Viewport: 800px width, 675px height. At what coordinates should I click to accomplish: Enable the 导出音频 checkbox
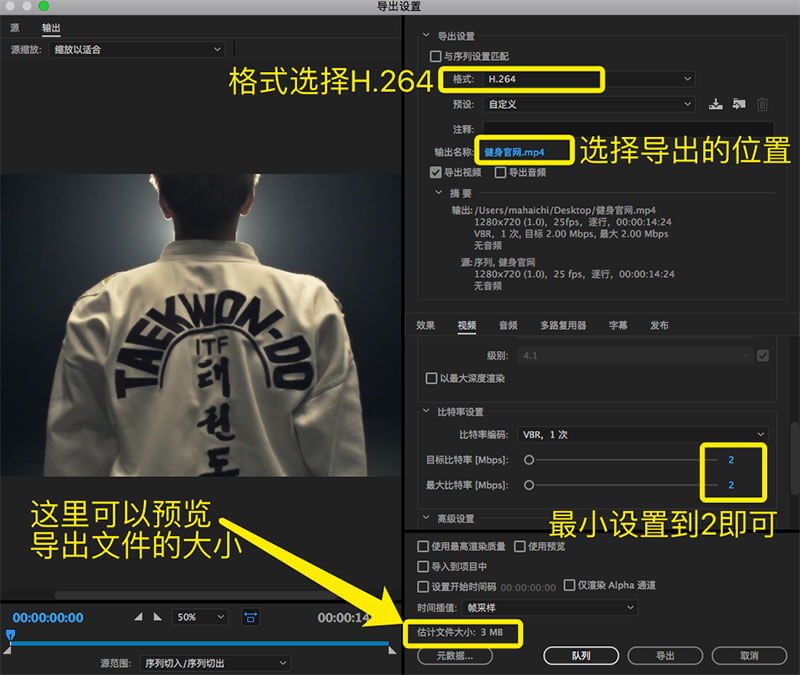(501, 172)
